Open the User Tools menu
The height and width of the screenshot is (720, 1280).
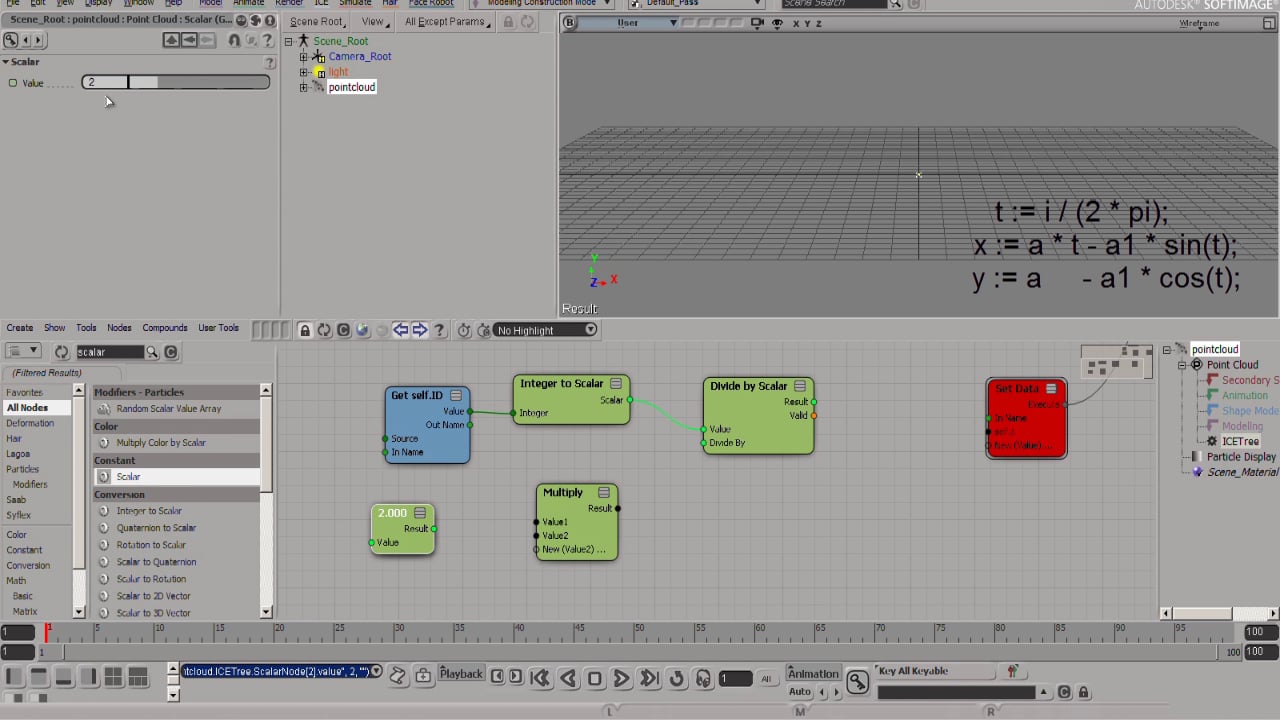(x=218, y=328)
